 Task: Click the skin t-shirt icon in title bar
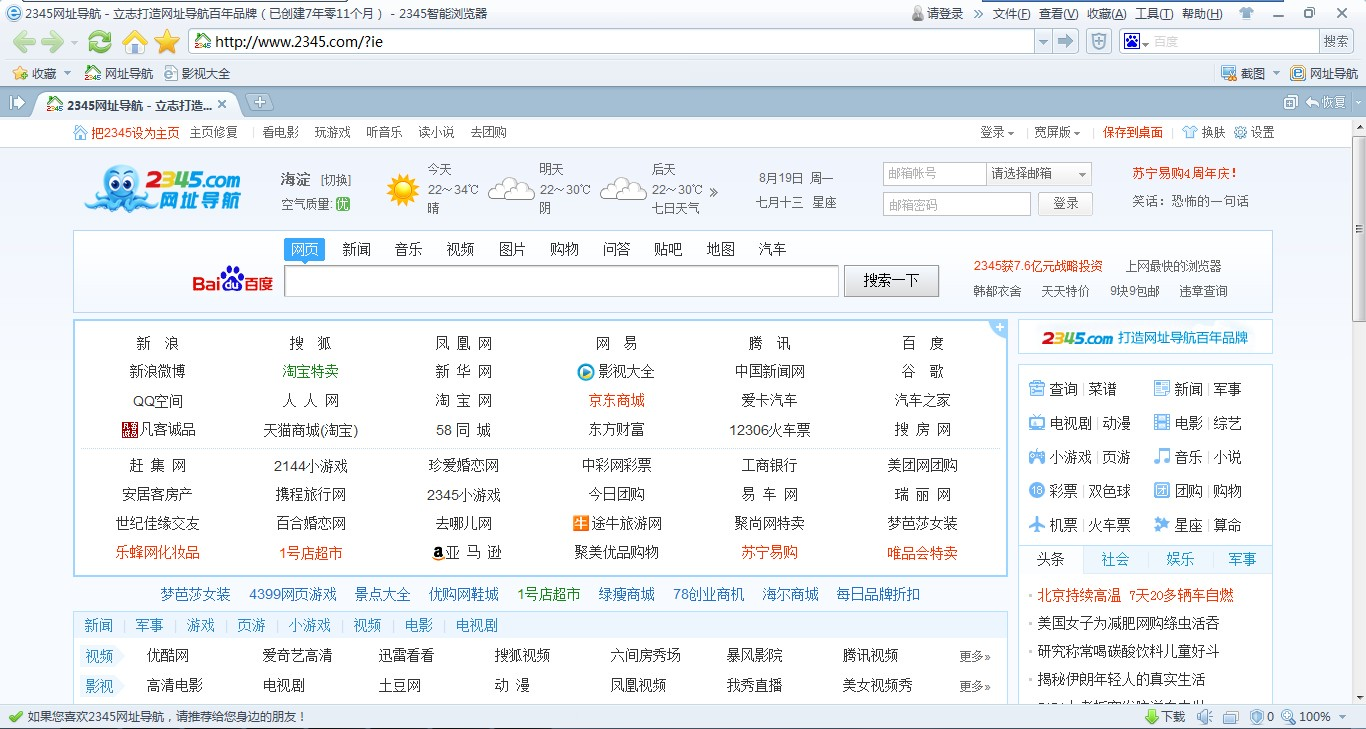coord(1246,13)
